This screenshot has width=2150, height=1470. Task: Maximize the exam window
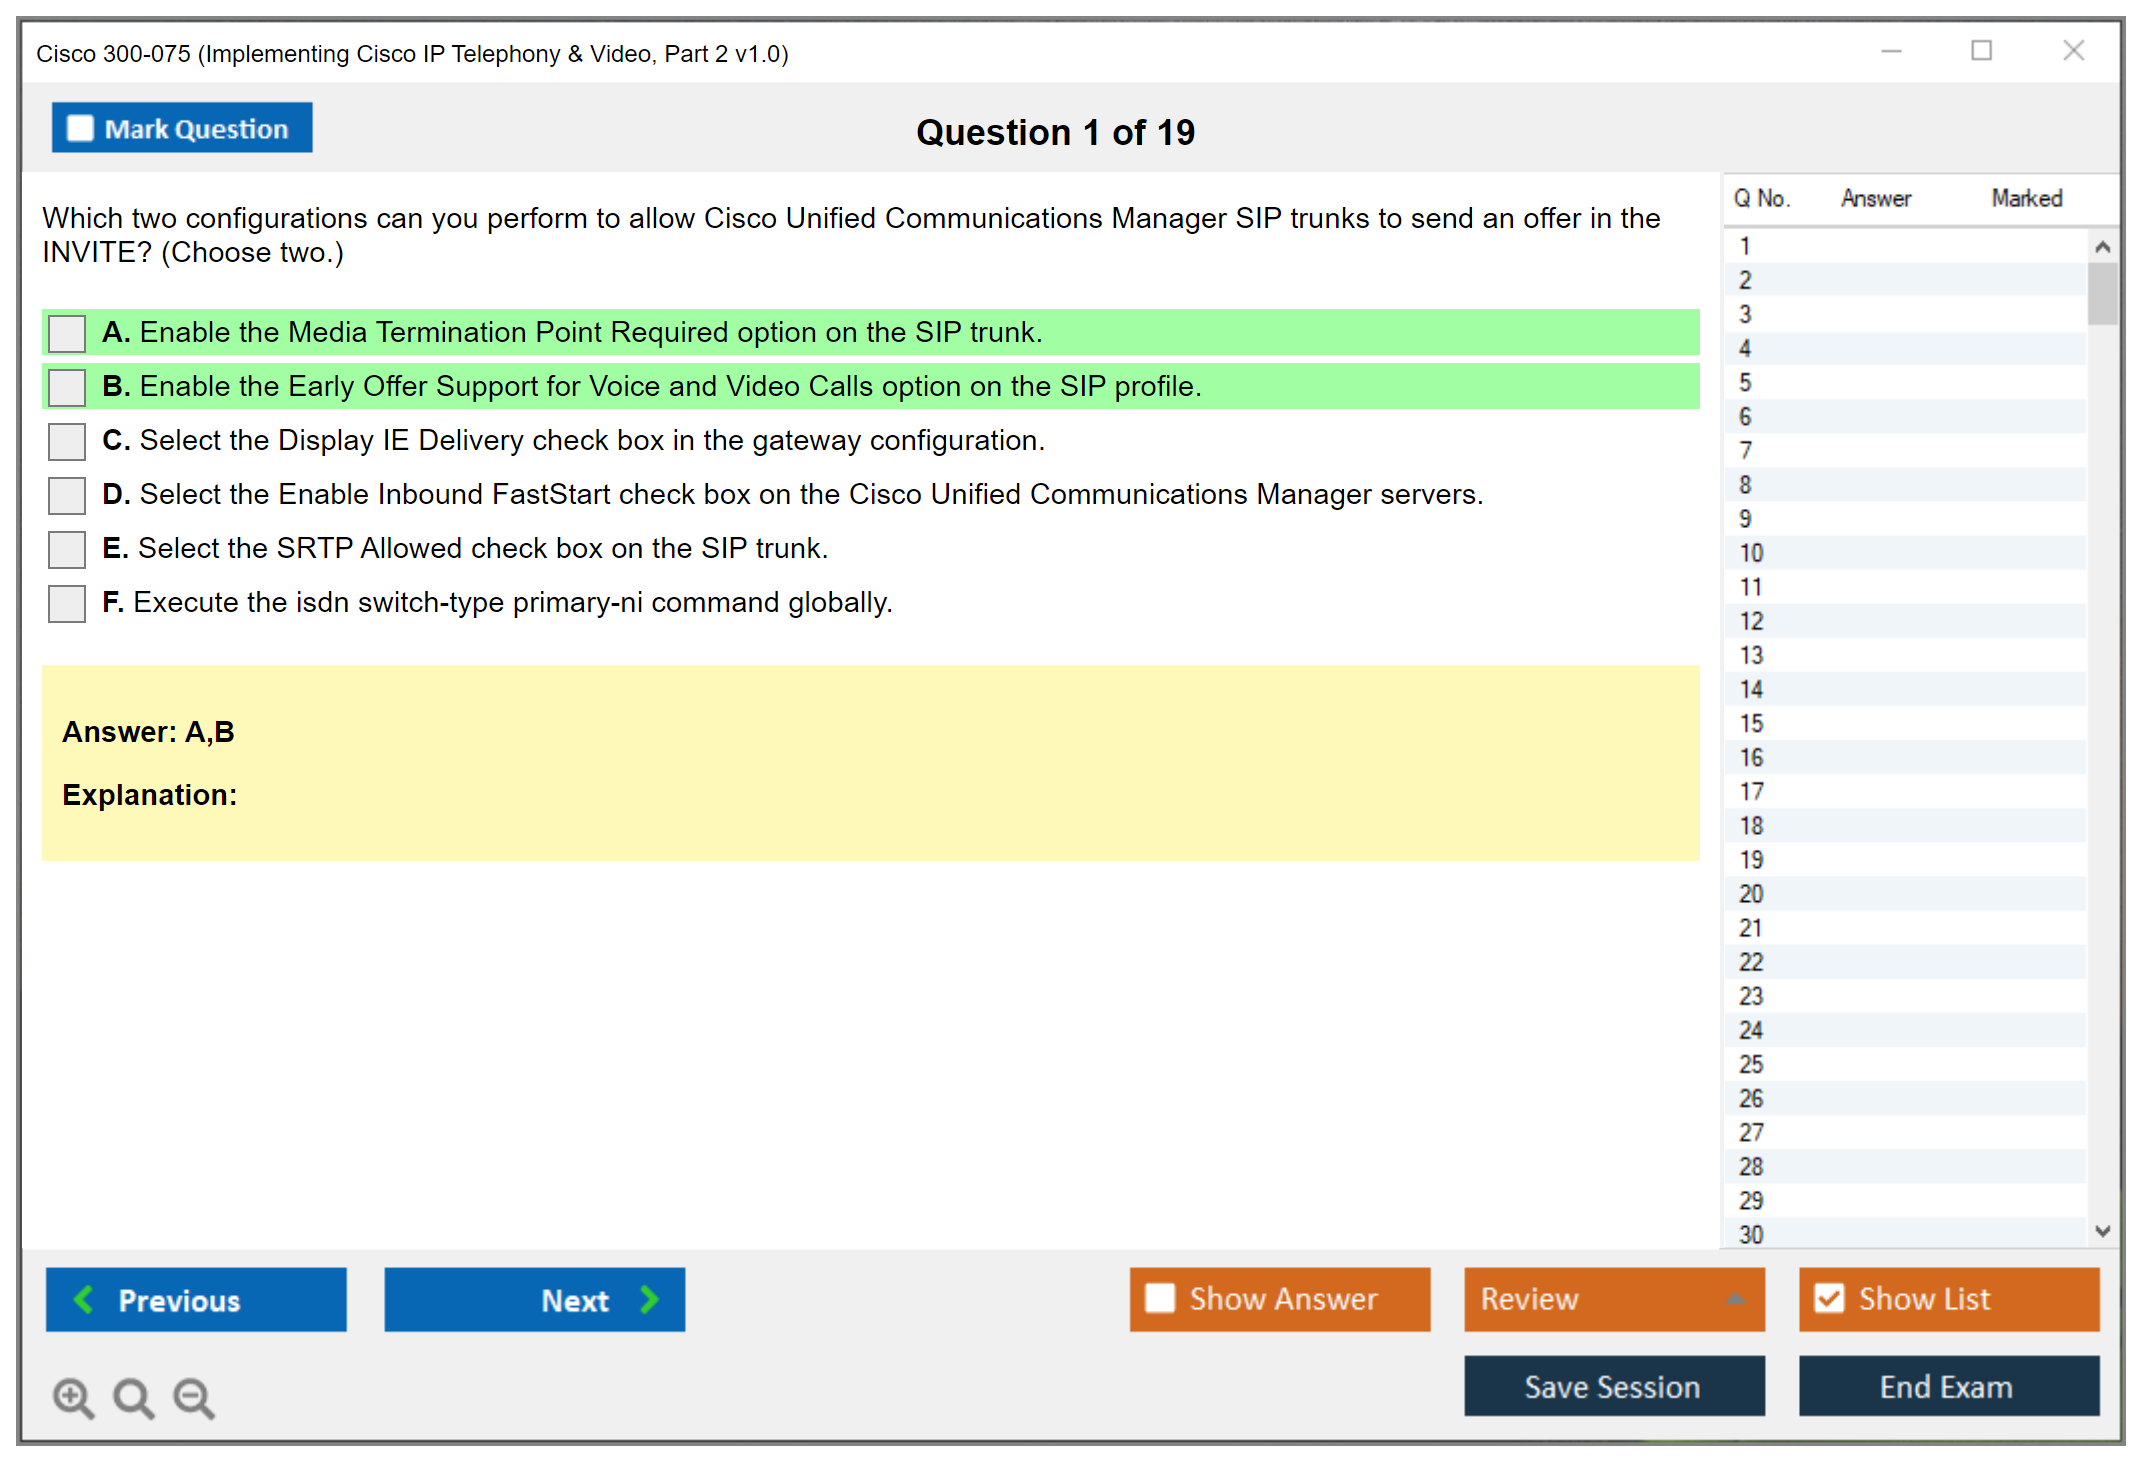click(x=1981, y=51)
